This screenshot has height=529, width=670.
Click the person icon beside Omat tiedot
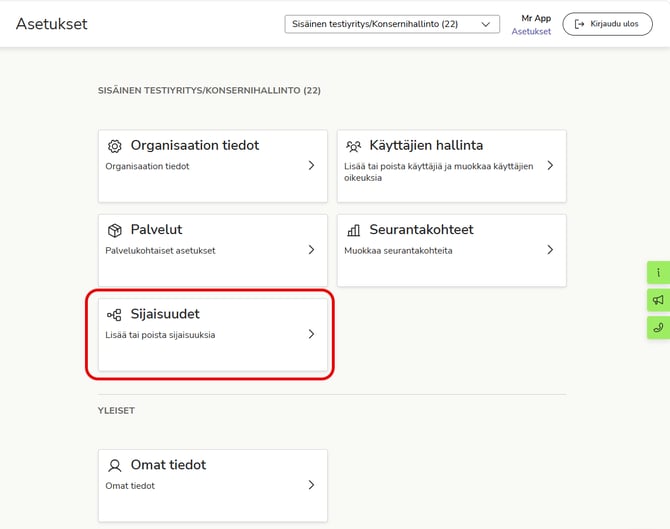tap(115, 465)
